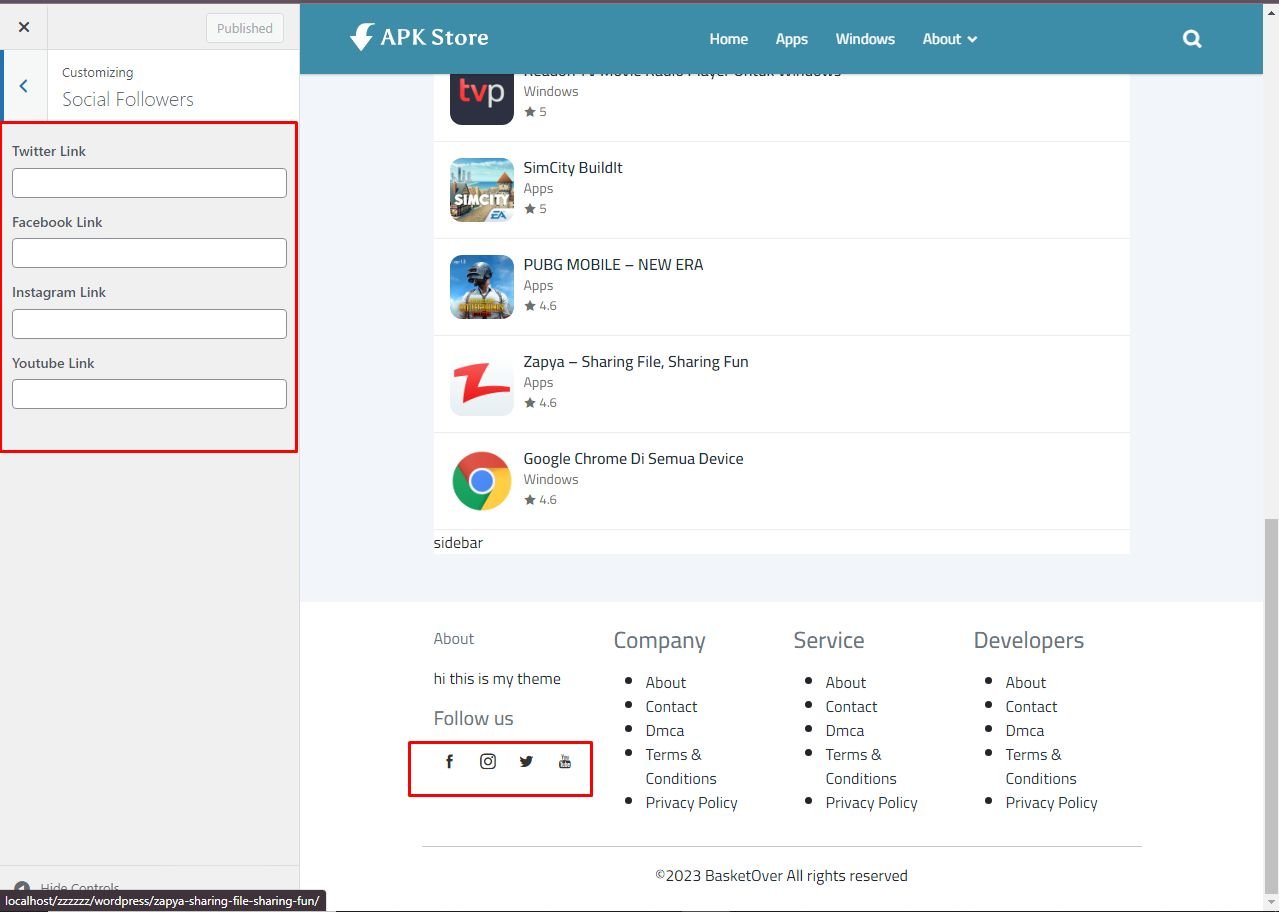1279x912 pixels.
Task: Click Privacy Policy under Developers
Action: tap(1051, 803)
